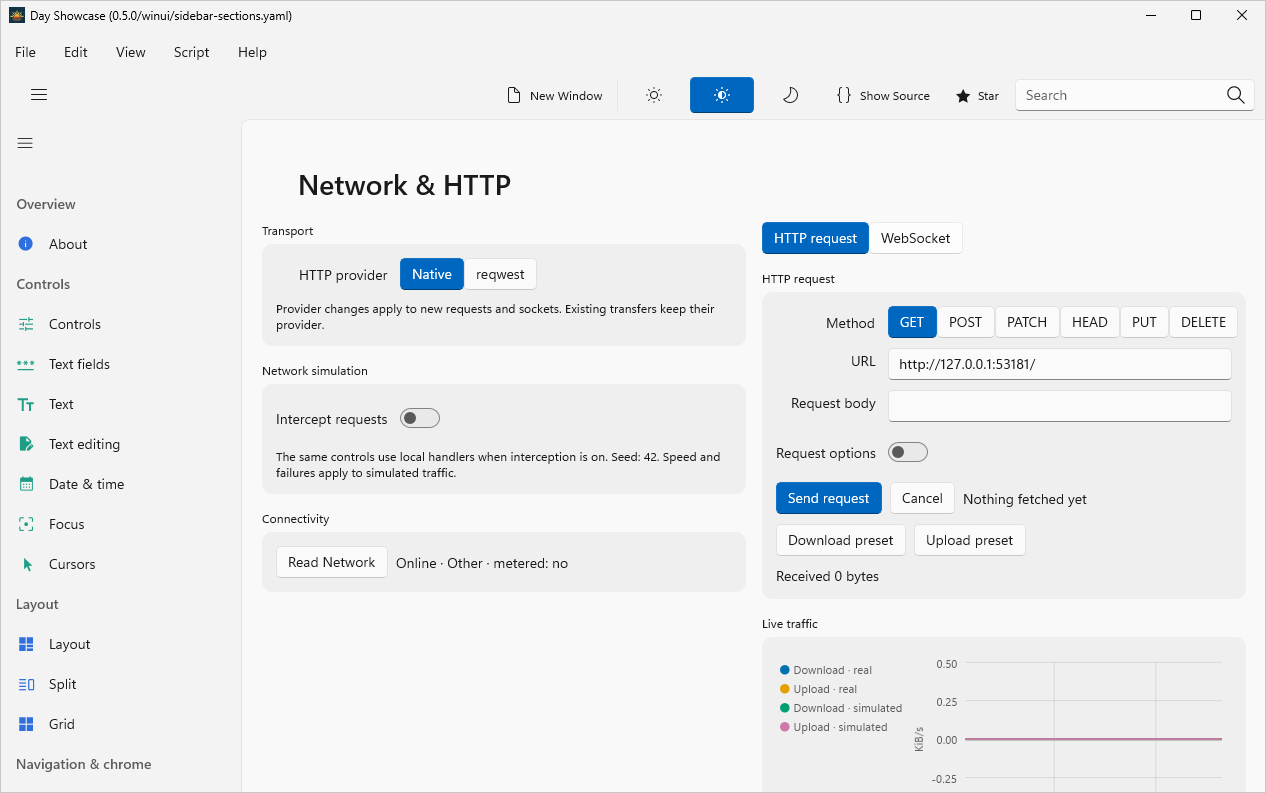Image resolution: width=1266 pixels, height=793 pixels.
Task: Toggle the top hamburger navigation button
Action: pos(39,95)
